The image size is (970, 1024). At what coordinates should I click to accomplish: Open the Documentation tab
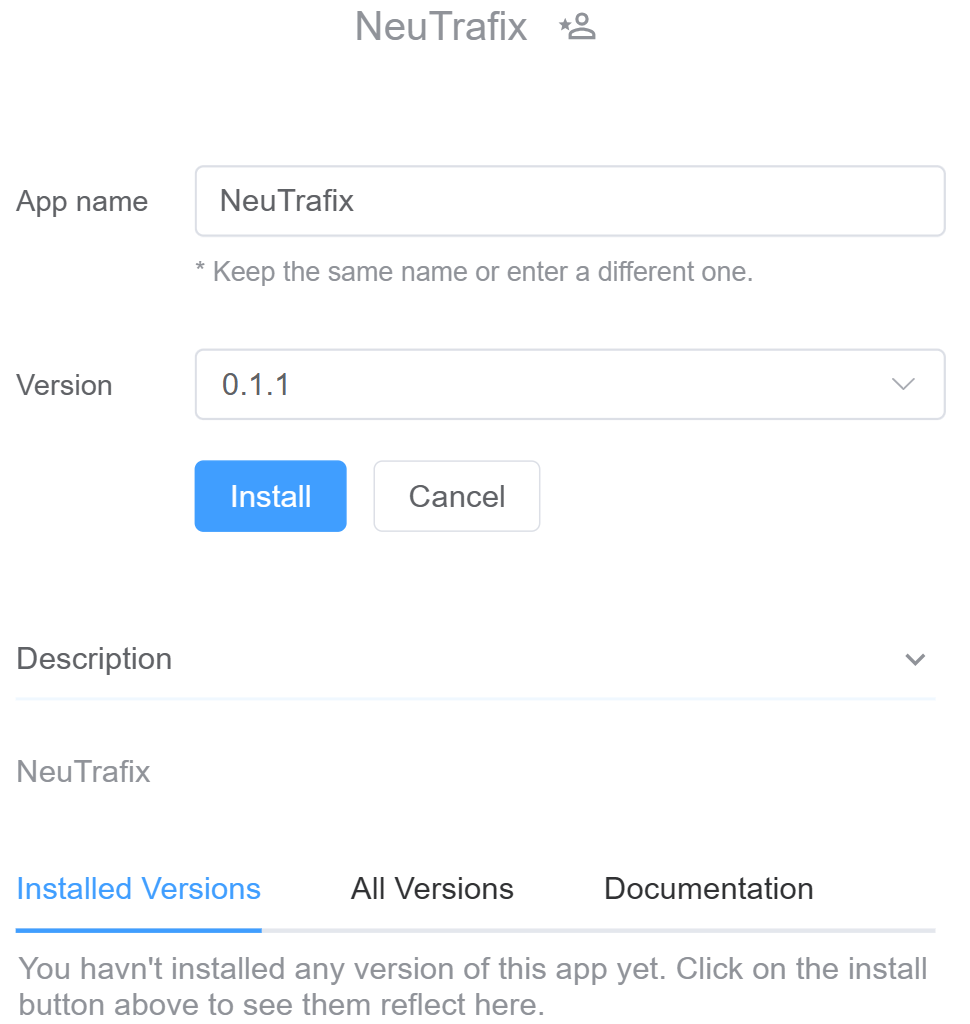coord(708,889)
